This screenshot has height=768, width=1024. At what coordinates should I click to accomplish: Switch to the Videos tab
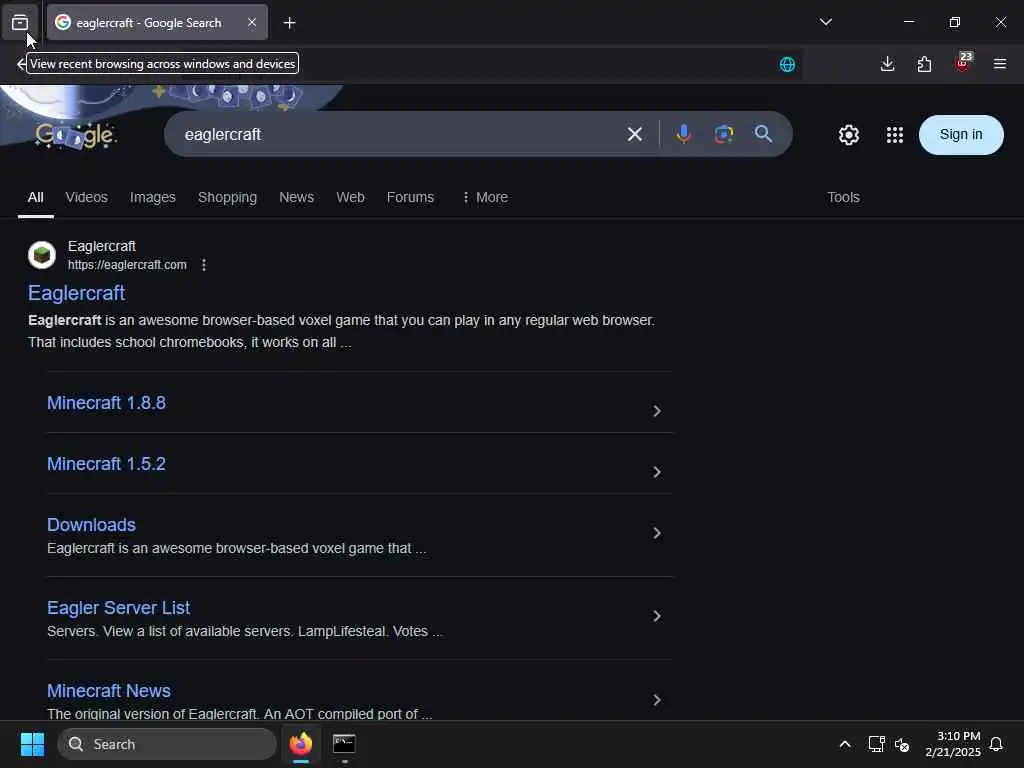coord(86,197)
